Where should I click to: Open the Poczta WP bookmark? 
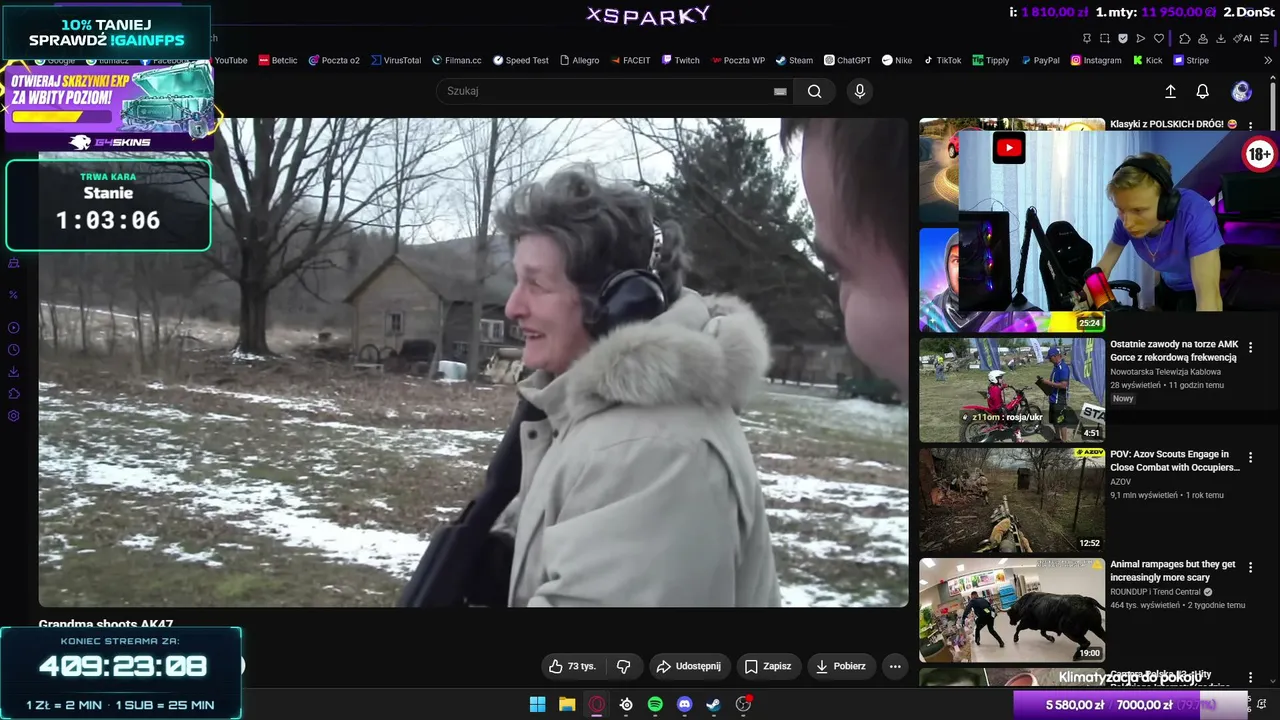point(738,60)
